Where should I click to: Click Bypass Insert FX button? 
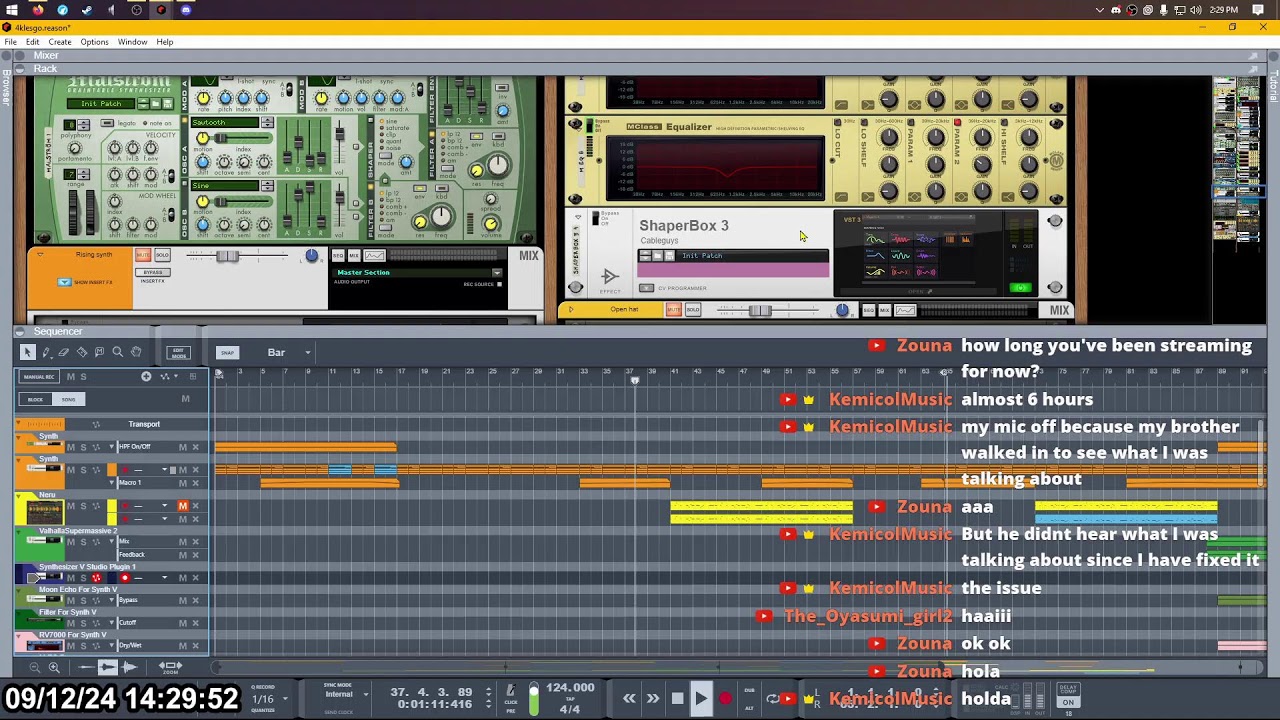click(151, 272)
